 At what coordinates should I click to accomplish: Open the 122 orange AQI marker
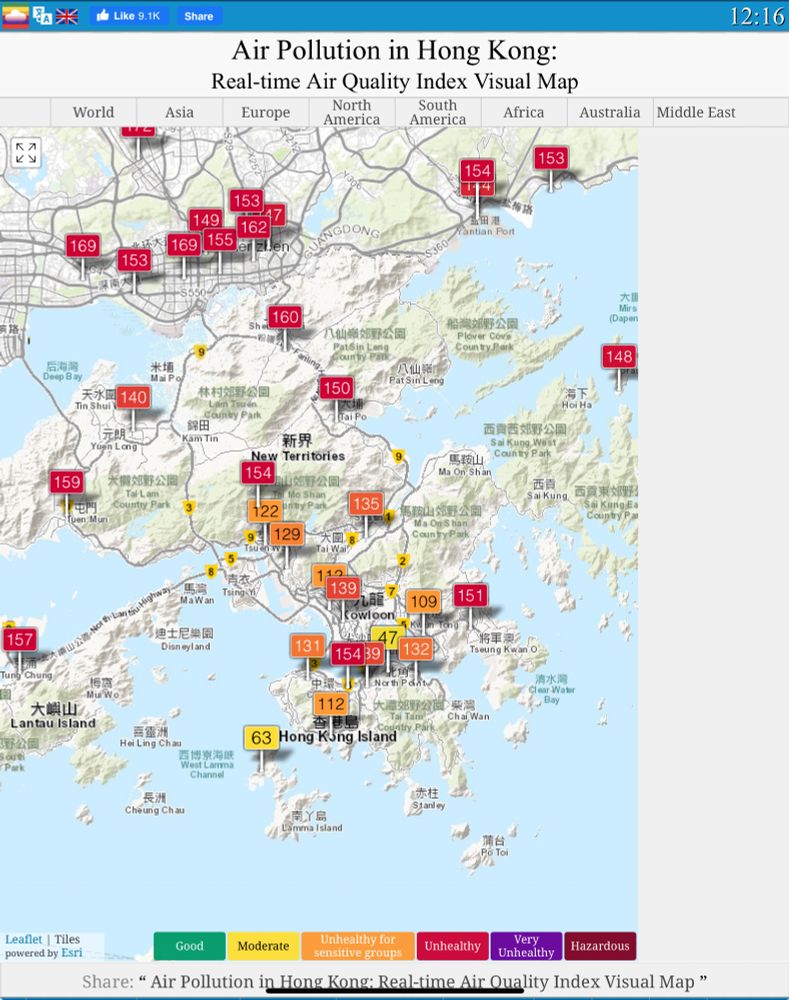click(265, 511)
